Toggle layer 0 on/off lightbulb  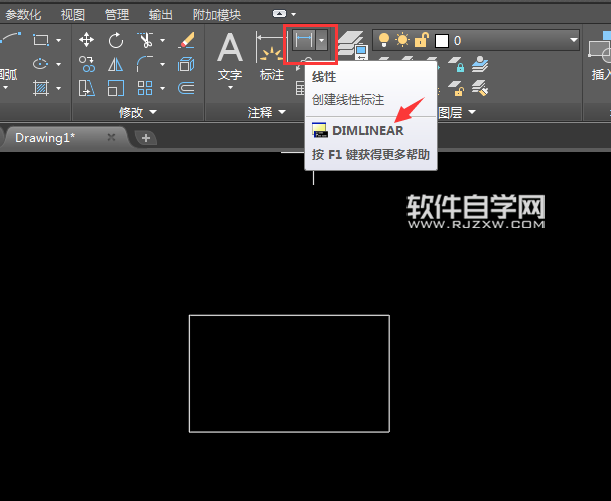coord(384,40)
